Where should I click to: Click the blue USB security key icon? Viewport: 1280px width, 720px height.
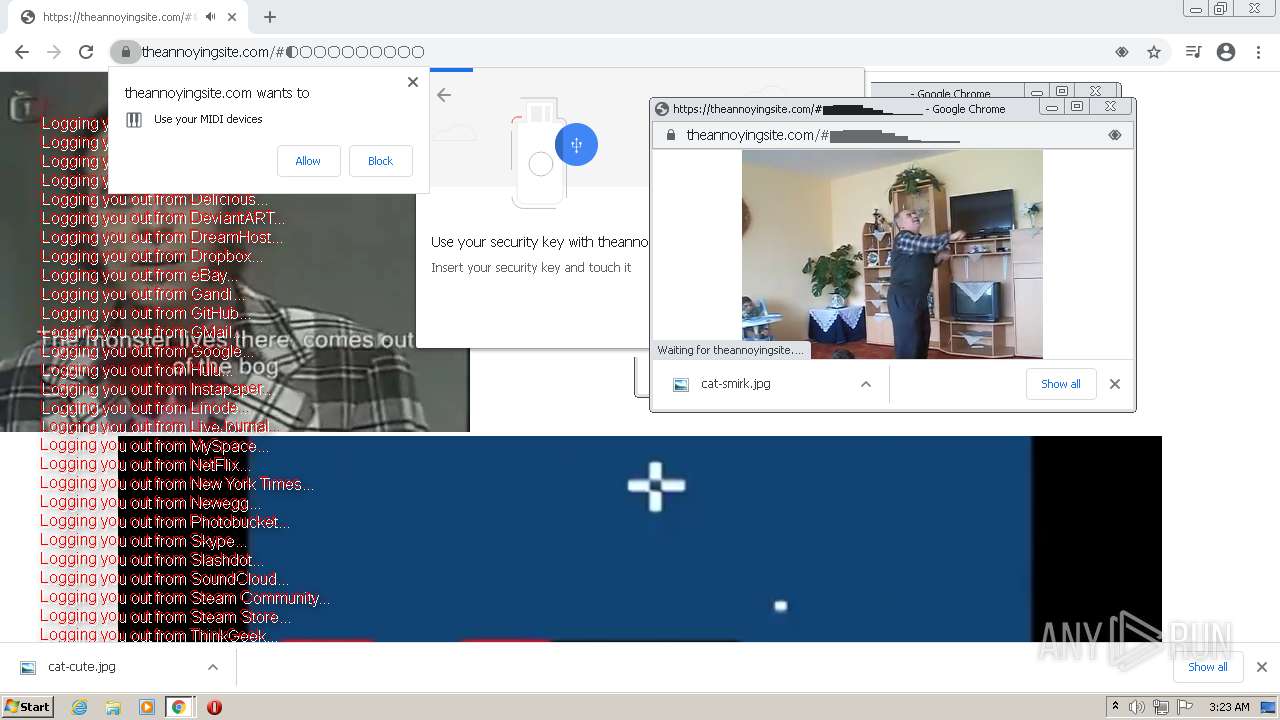click(576, 145)
